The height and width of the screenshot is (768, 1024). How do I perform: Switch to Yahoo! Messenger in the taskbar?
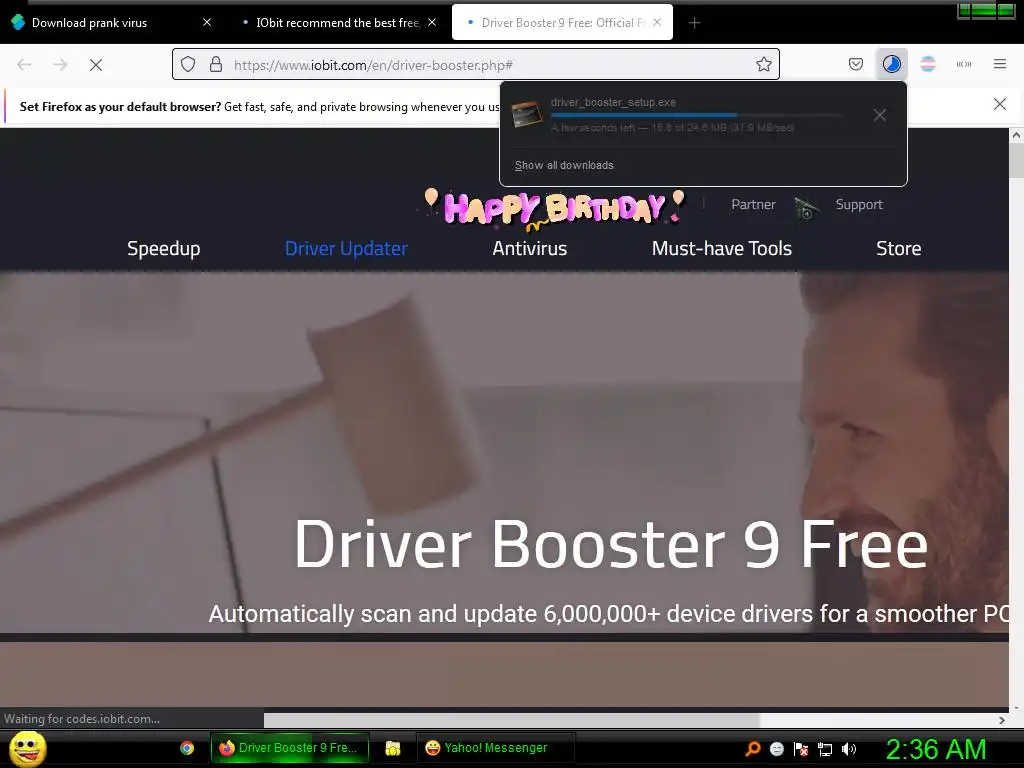point(495,748)
